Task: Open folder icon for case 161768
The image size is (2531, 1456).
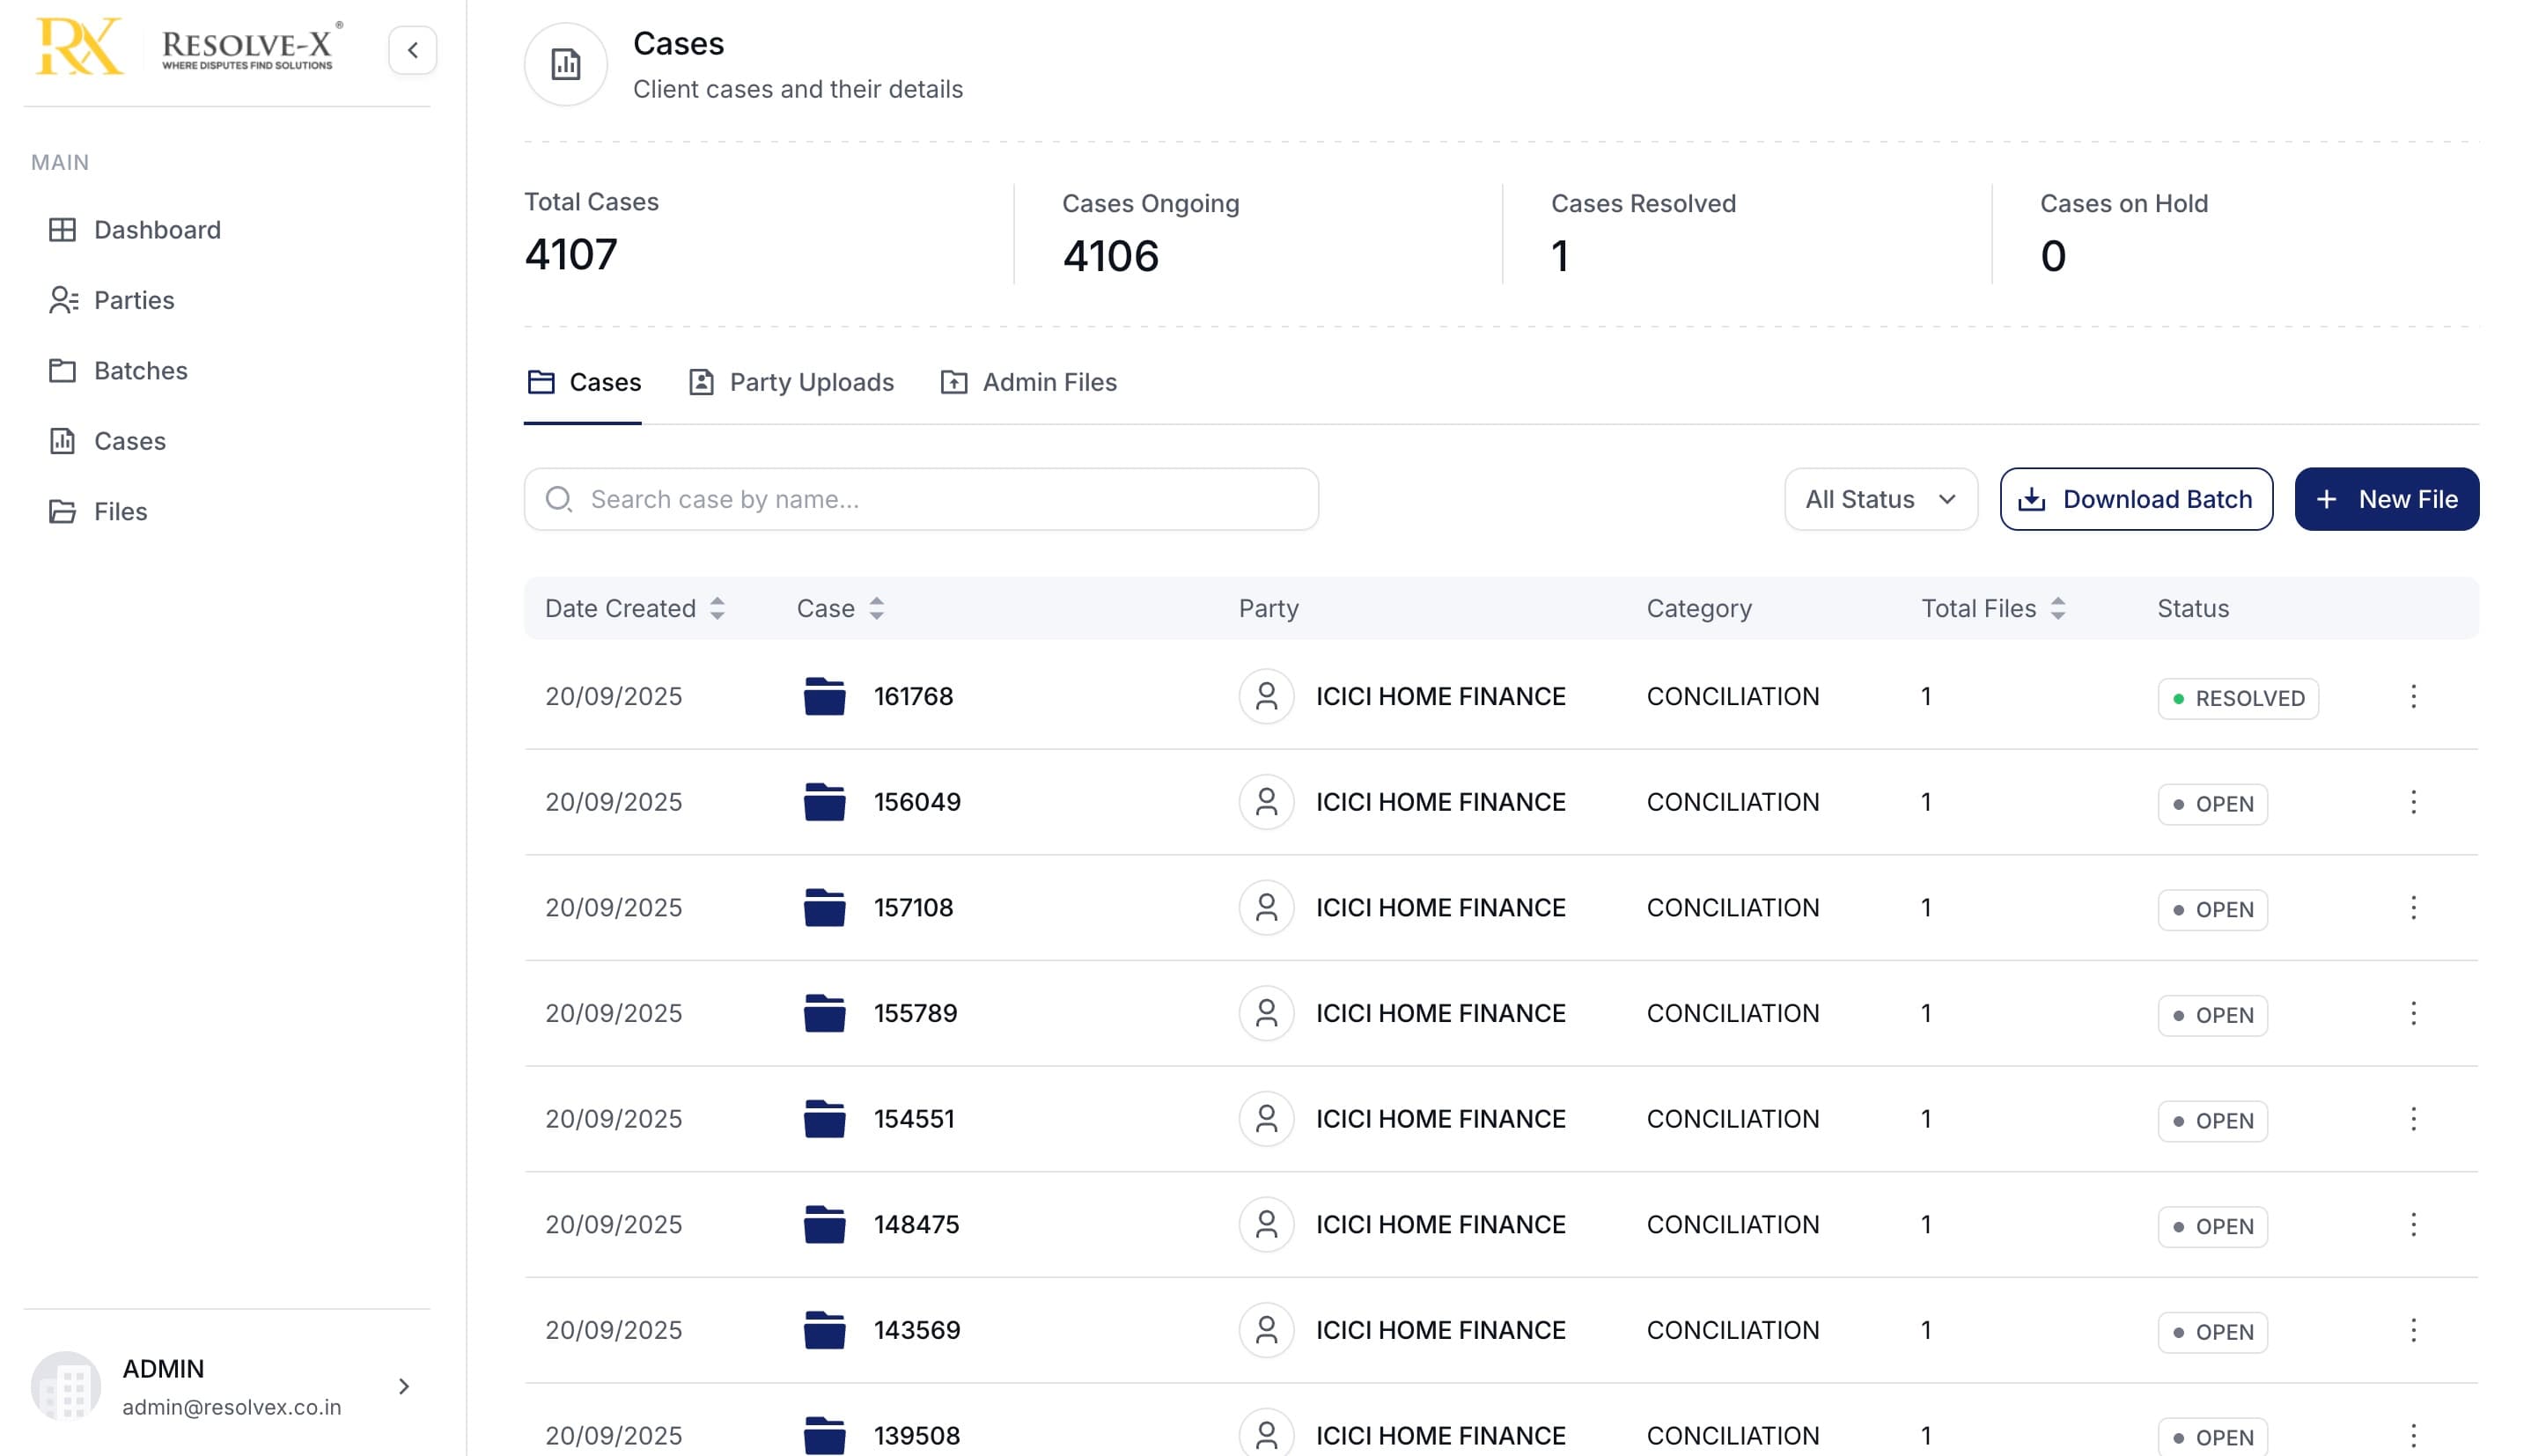Action: coord(825,696)
